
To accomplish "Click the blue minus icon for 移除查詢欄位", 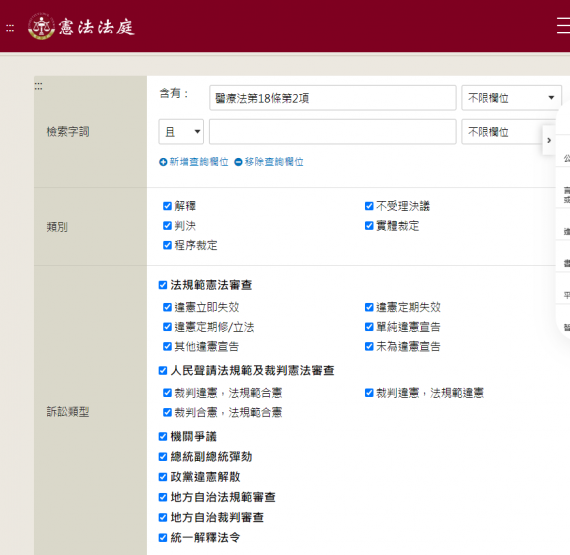I will pos(238,162).
